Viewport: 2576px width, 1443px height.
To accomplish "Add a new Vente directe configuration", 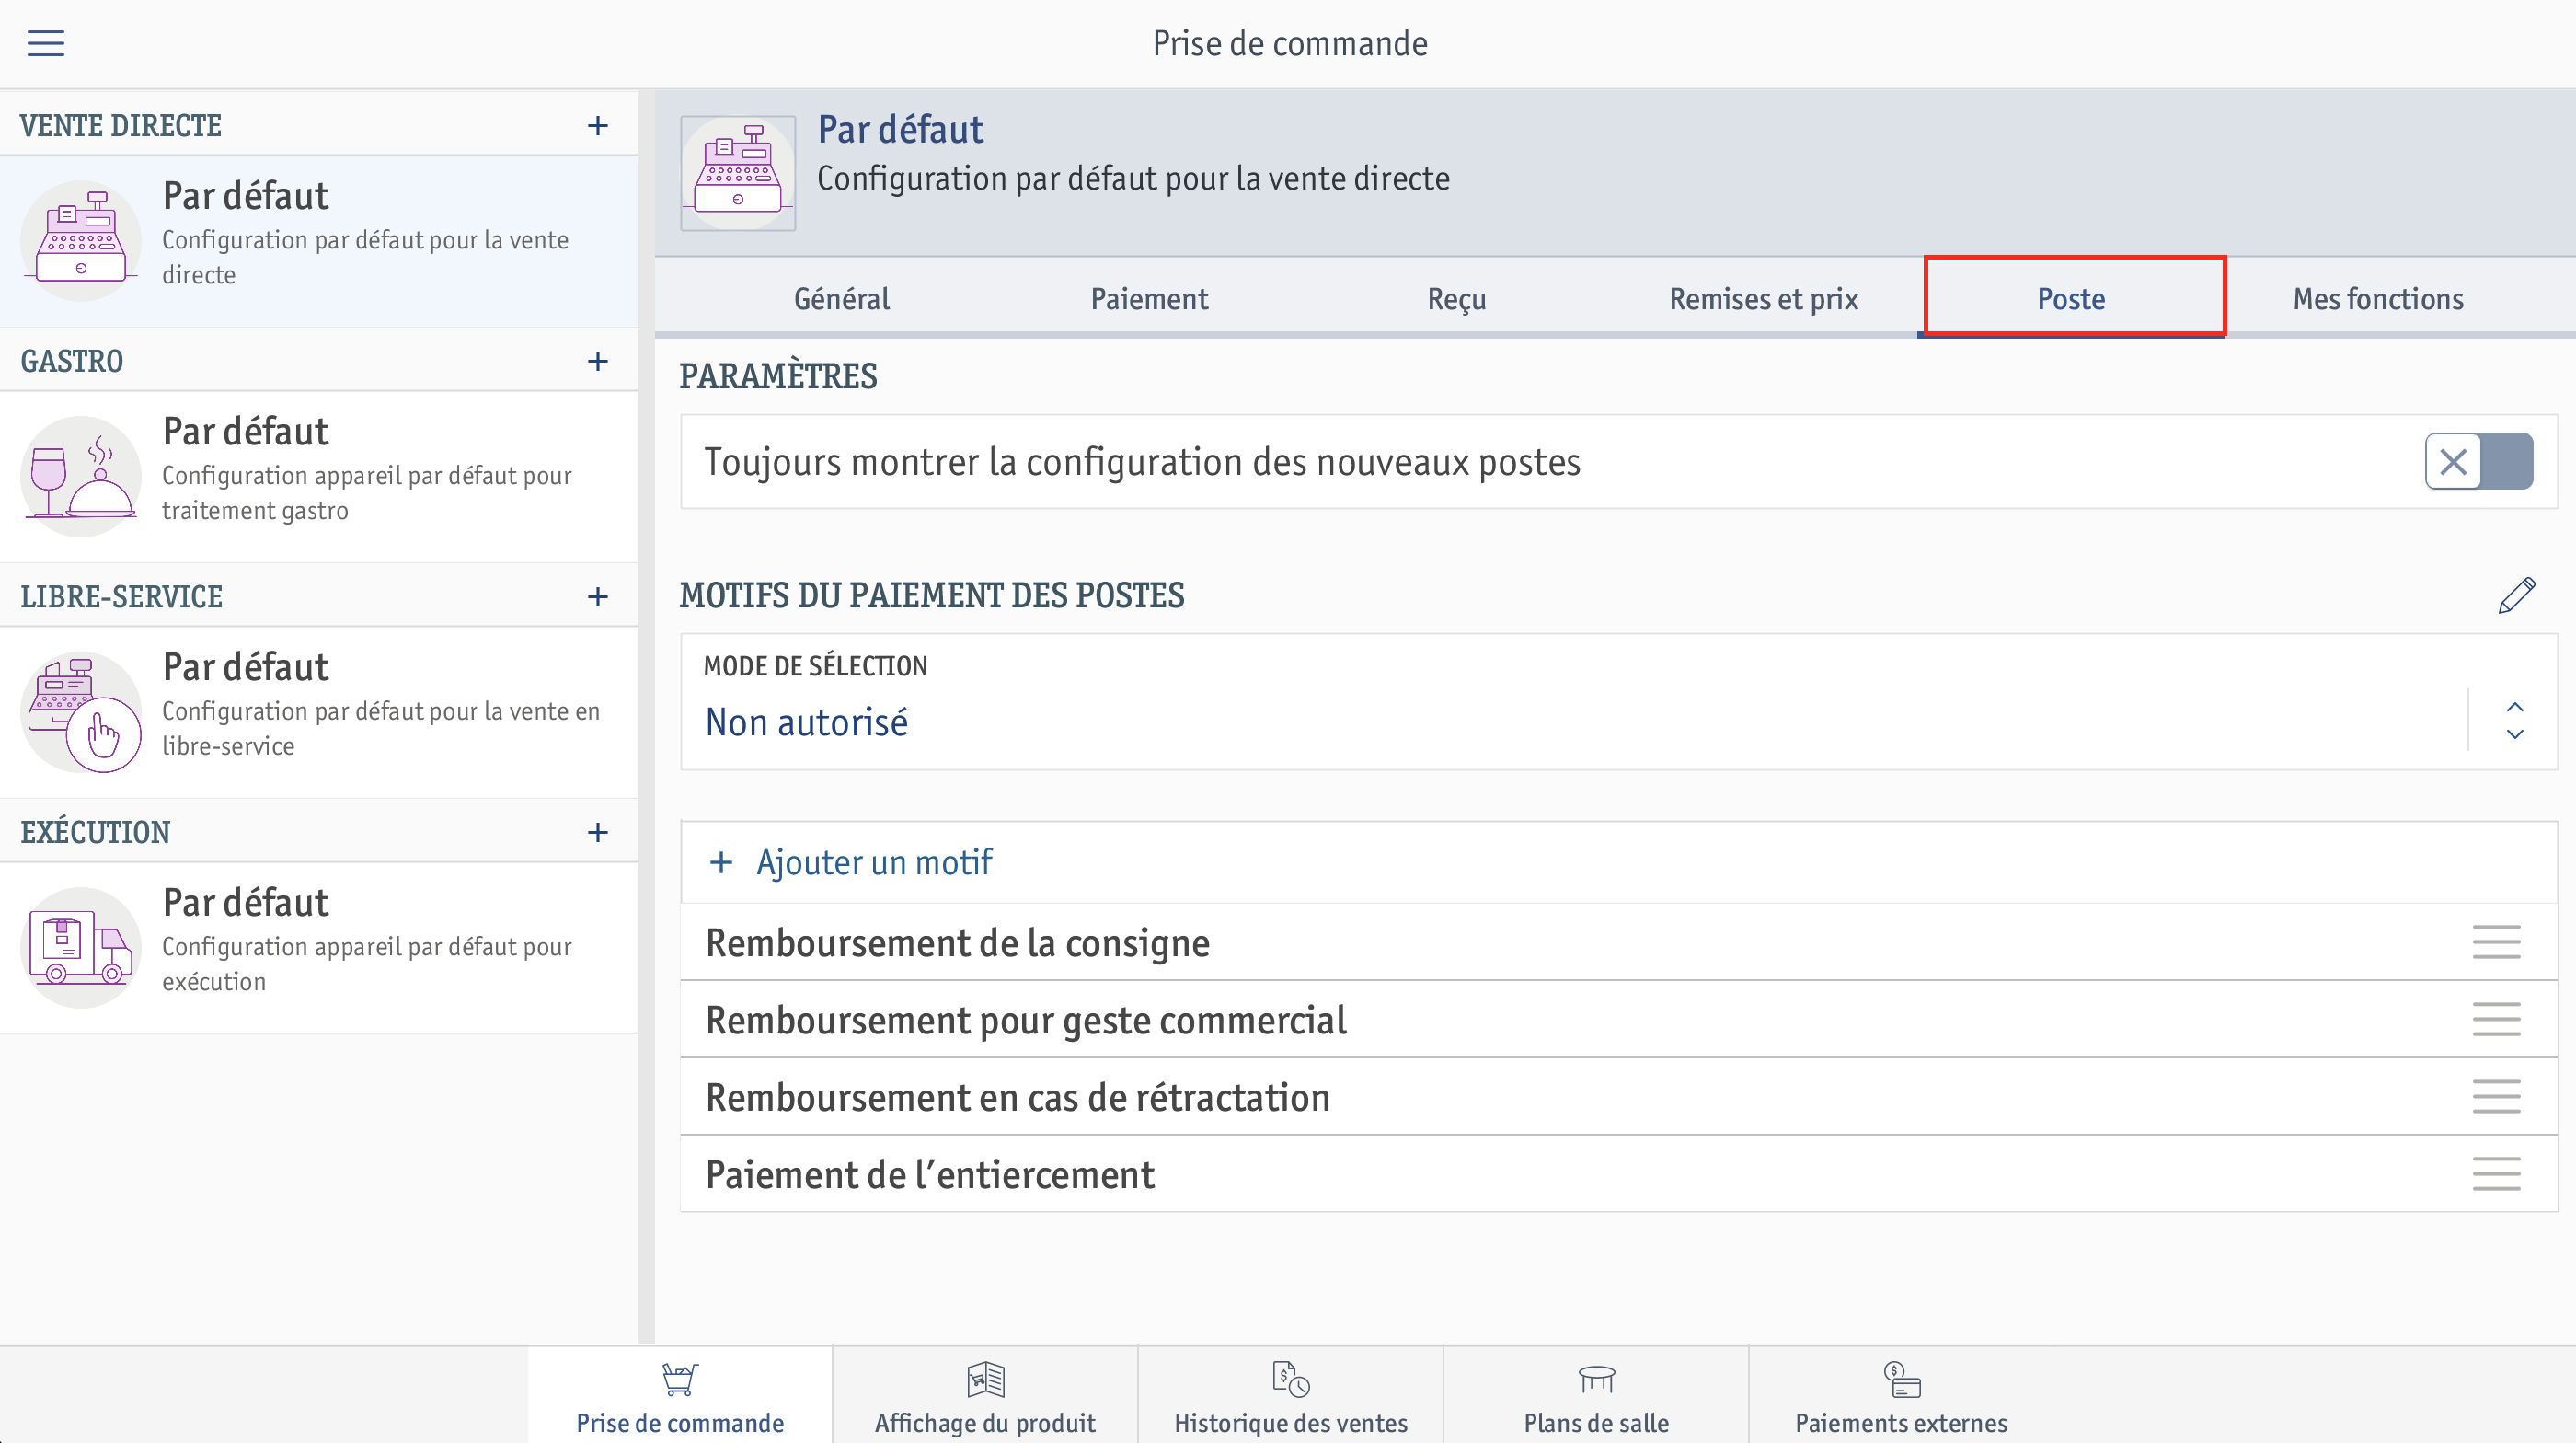I will (x=598, y=125).
